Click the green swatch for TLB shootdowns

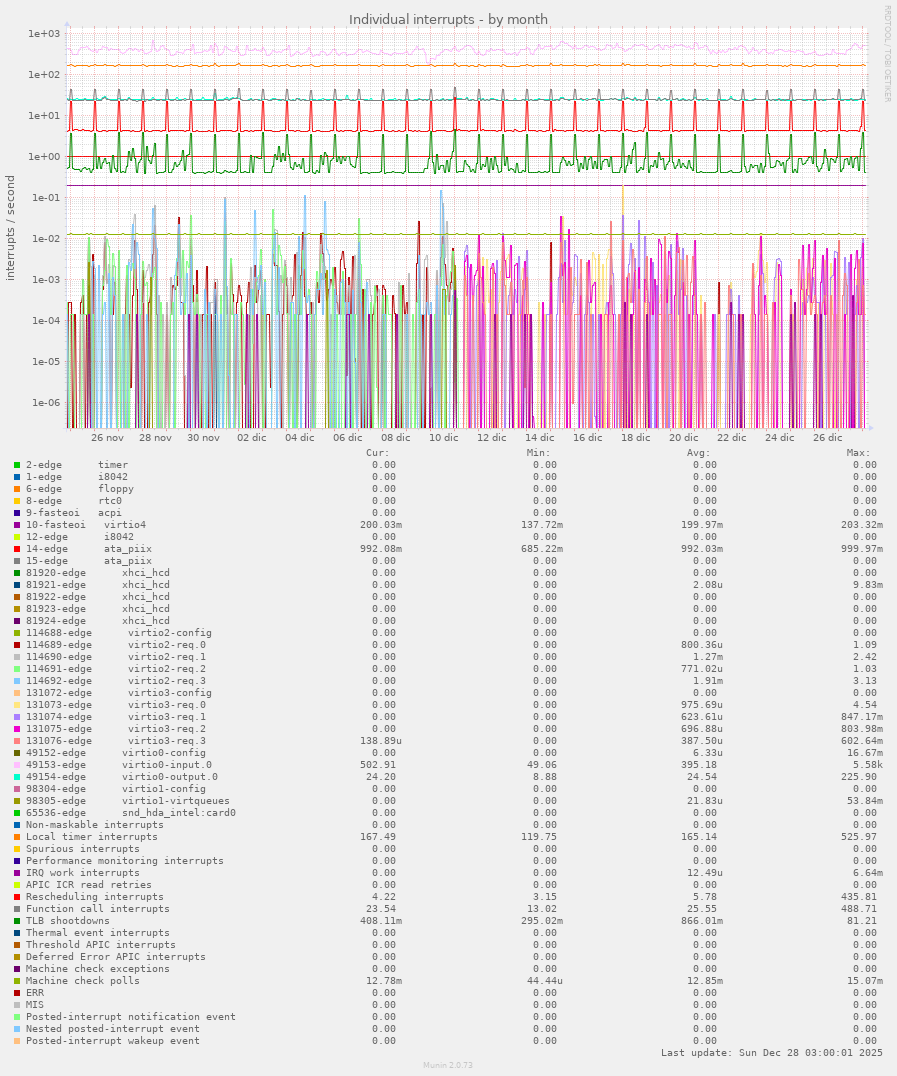pyautogui.click(x=17, y=921)
